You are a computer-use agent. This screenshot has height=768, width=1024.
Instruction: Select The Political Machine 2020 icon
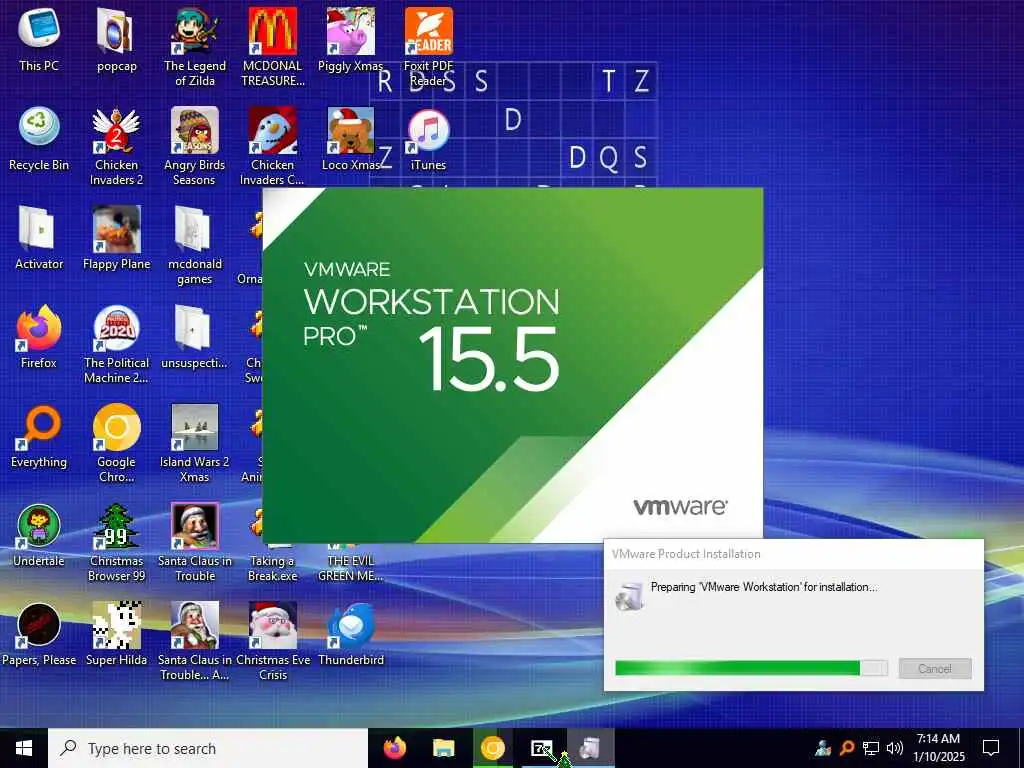tap(116, 344)
